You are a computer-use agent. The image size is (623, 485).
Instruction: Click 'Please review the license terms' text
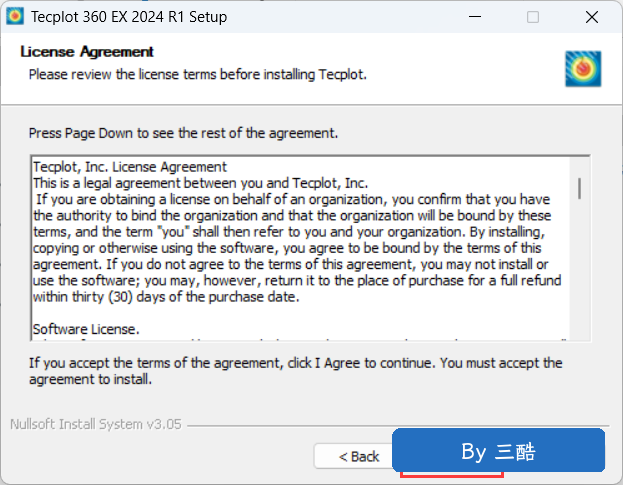[x=197, y=74]
